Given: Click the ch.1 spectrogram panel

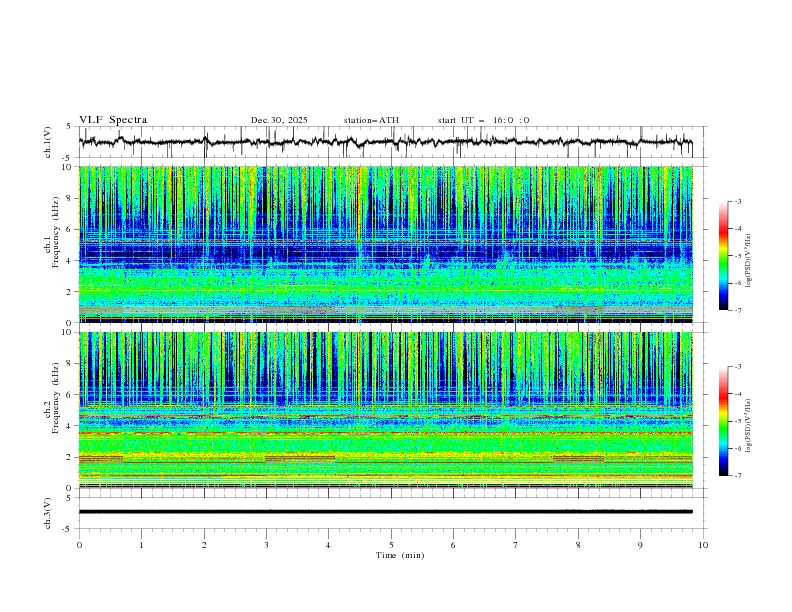Looking at the screenshot, I should pos(385,244).
